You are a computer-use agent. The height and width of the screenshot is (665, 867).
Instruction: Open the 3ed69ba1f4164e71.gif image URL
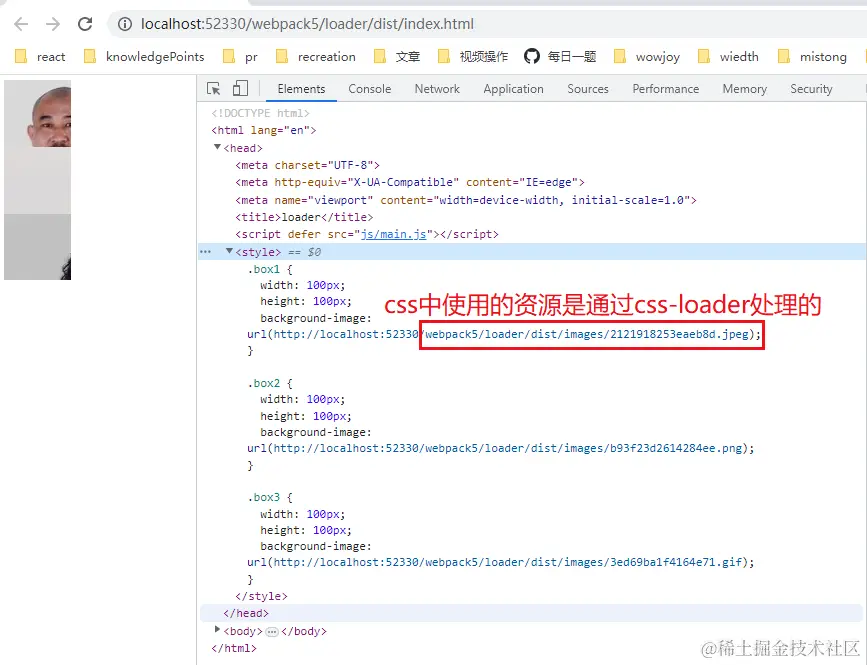click(x=508, y=562)
